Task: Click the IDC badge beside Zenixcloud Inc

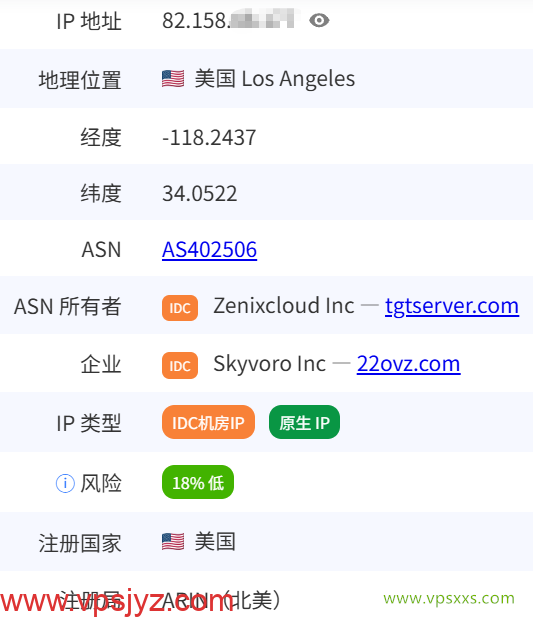Action: 180,308
